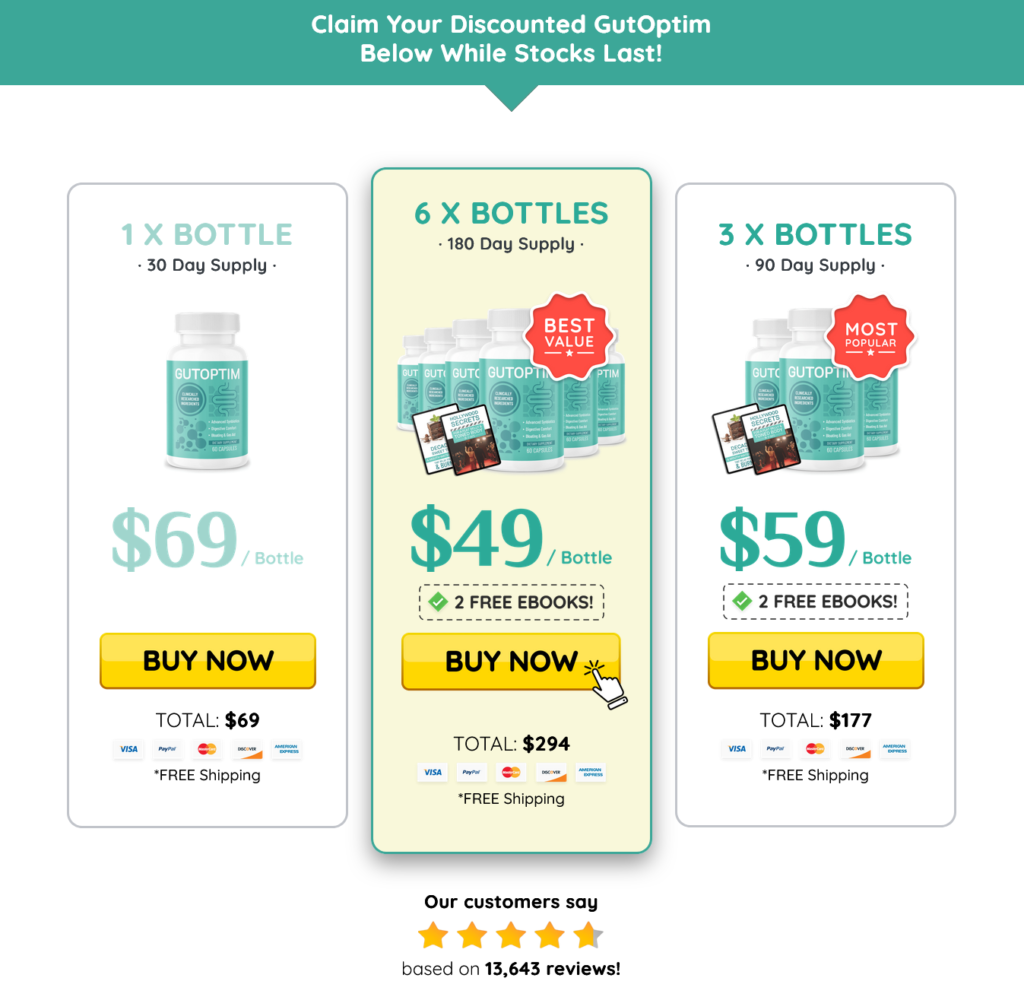The height and width of the screenshot is (997, 1024).
Task: Click the 6 X BOTTLES heading
Action: [511, 214]
